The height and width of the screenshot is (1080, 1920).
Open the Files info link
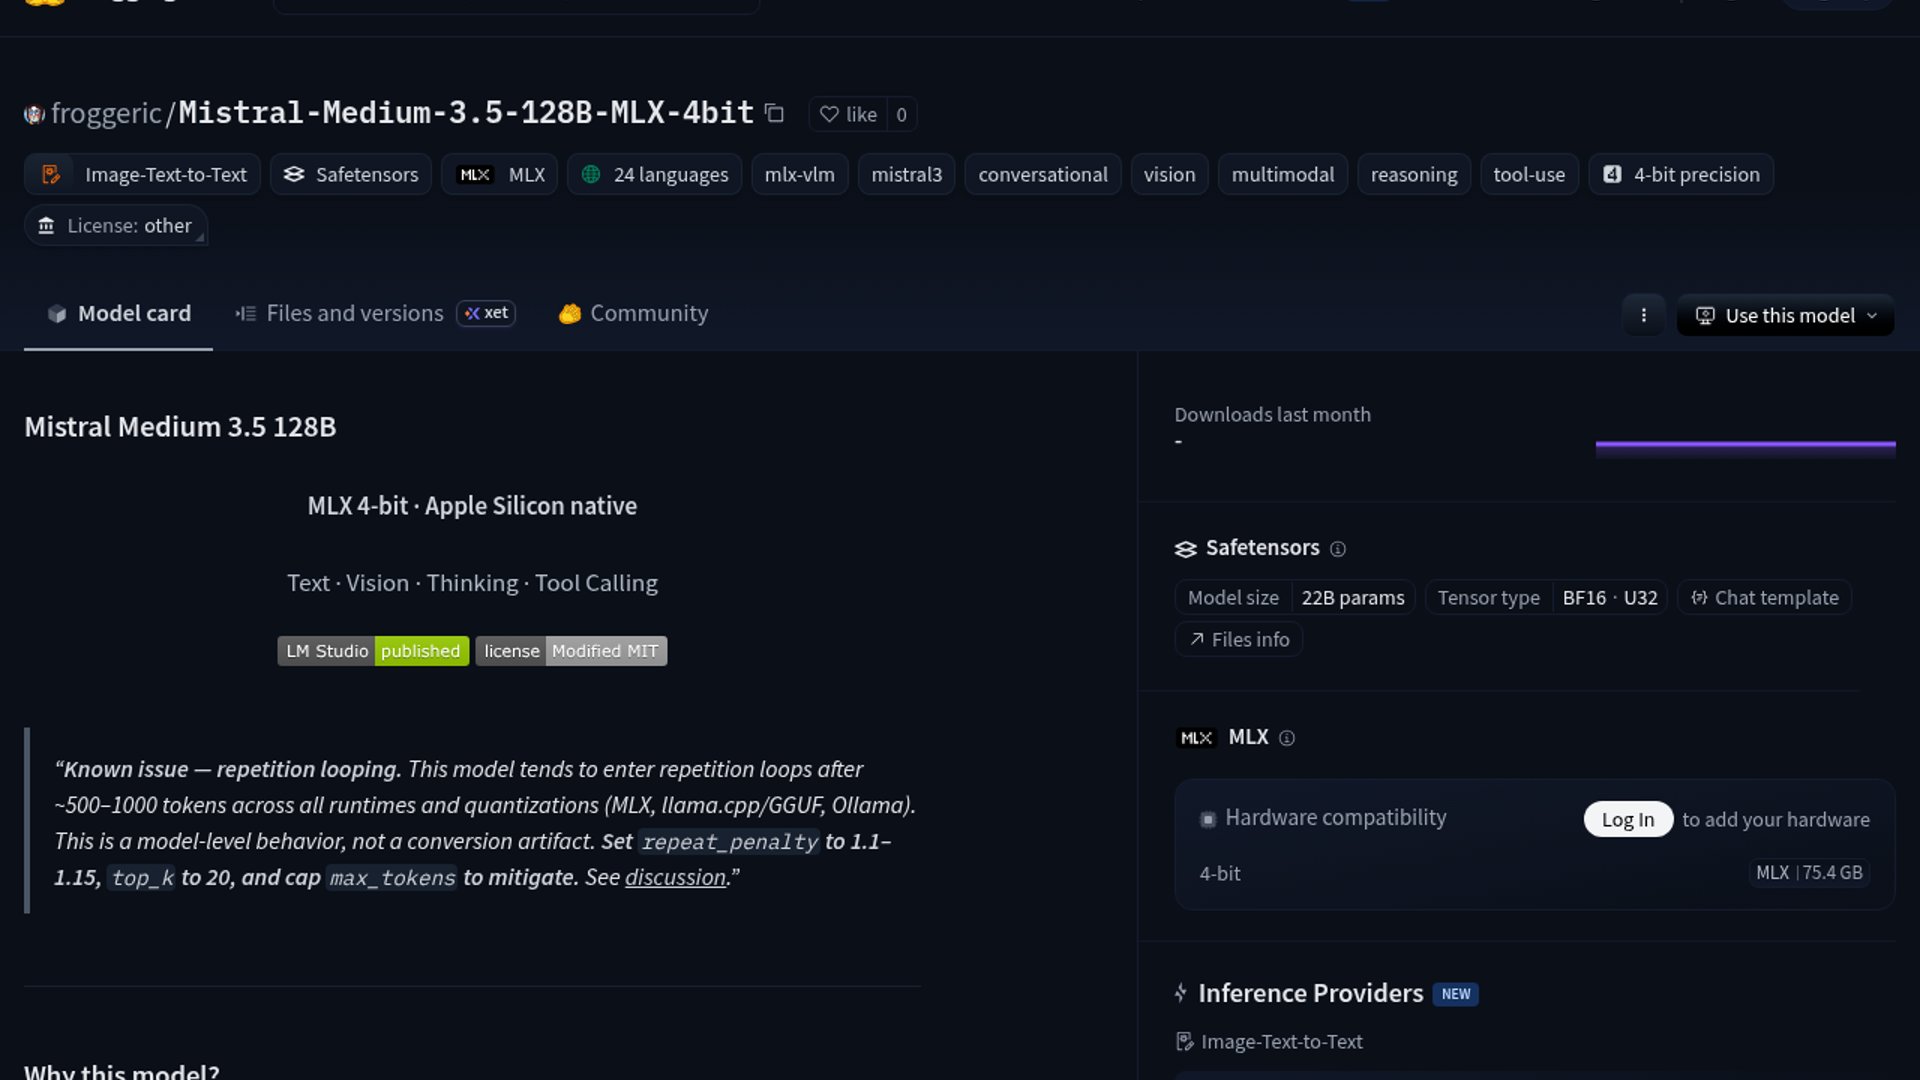click(x=1239, y=640)
